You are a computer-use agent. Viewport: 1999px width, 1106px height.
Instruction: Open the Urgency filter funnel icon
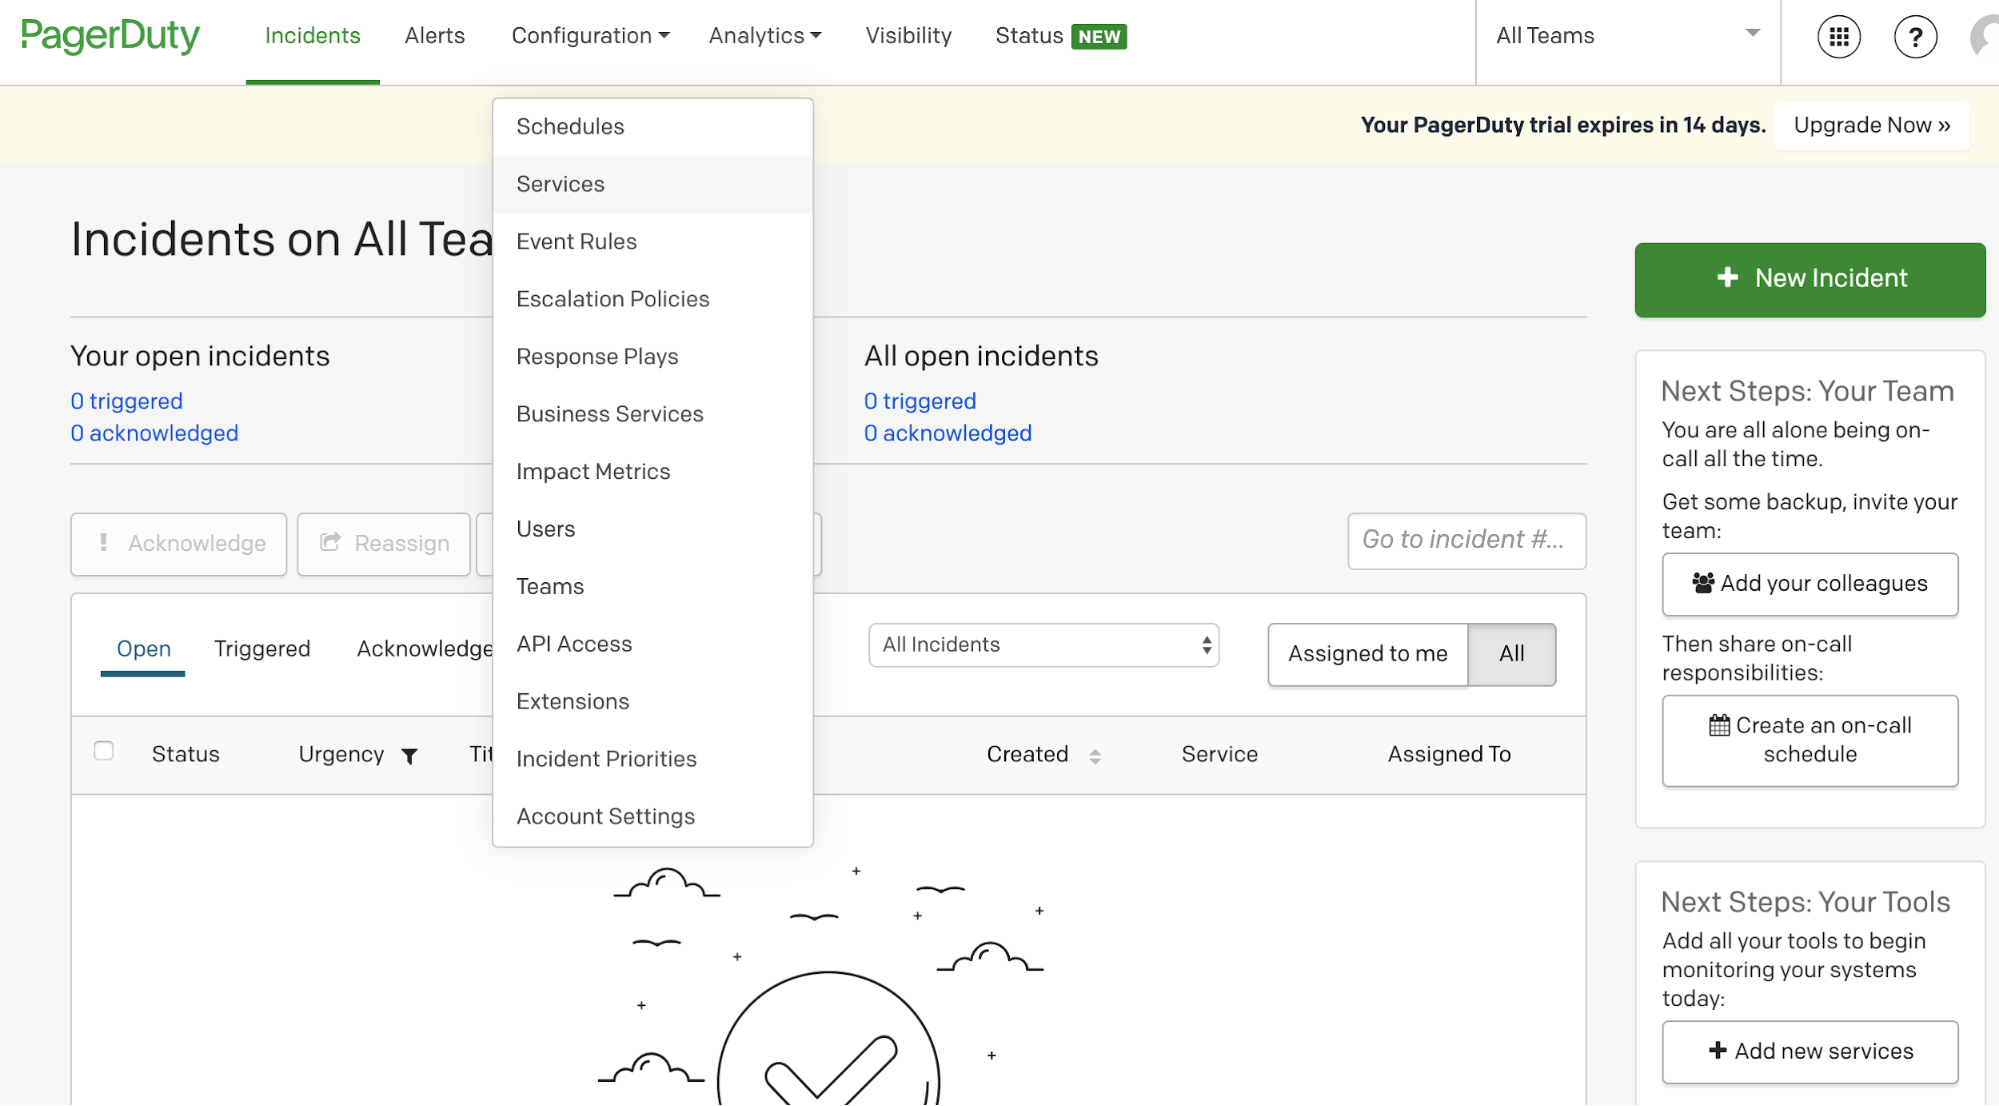[410, 756]
